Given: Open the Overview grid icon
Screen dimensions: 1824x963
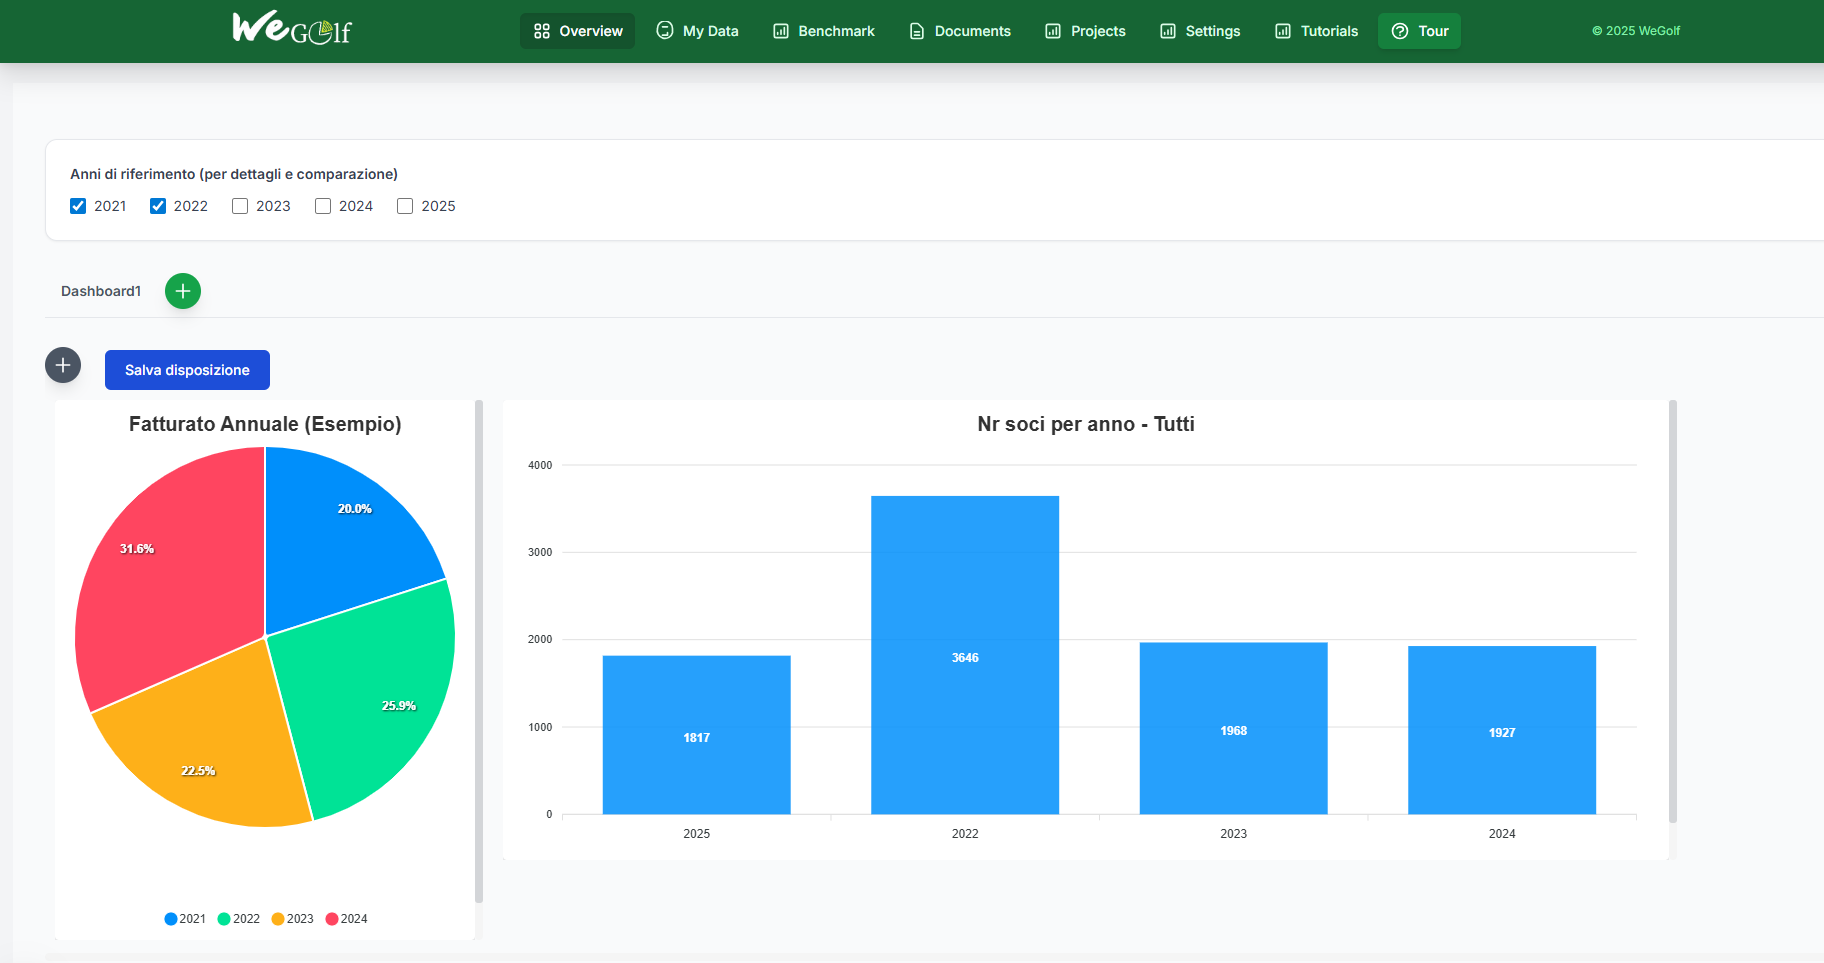Looking at the screenshot, I should pos(542,31).
